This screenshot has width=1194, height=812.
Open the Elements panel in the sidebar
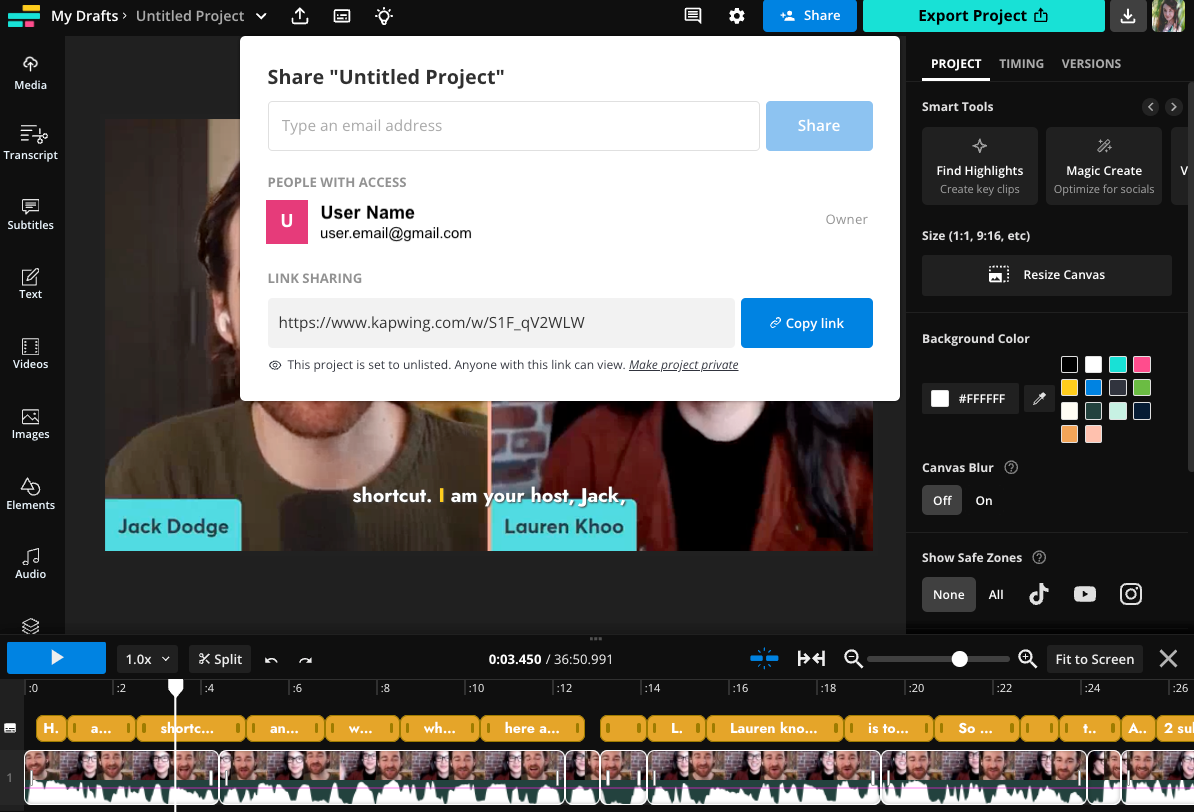[x=30, y=494]
